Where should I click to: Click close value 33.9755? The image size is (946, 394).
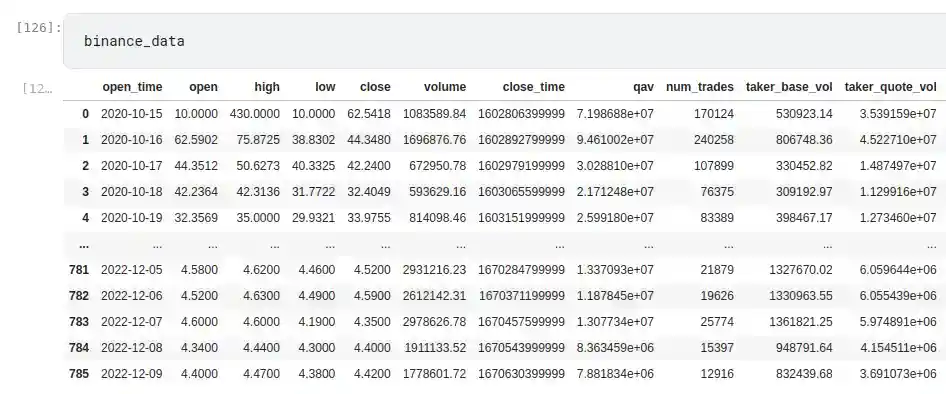pyautogui.click(x=369, y=217)
